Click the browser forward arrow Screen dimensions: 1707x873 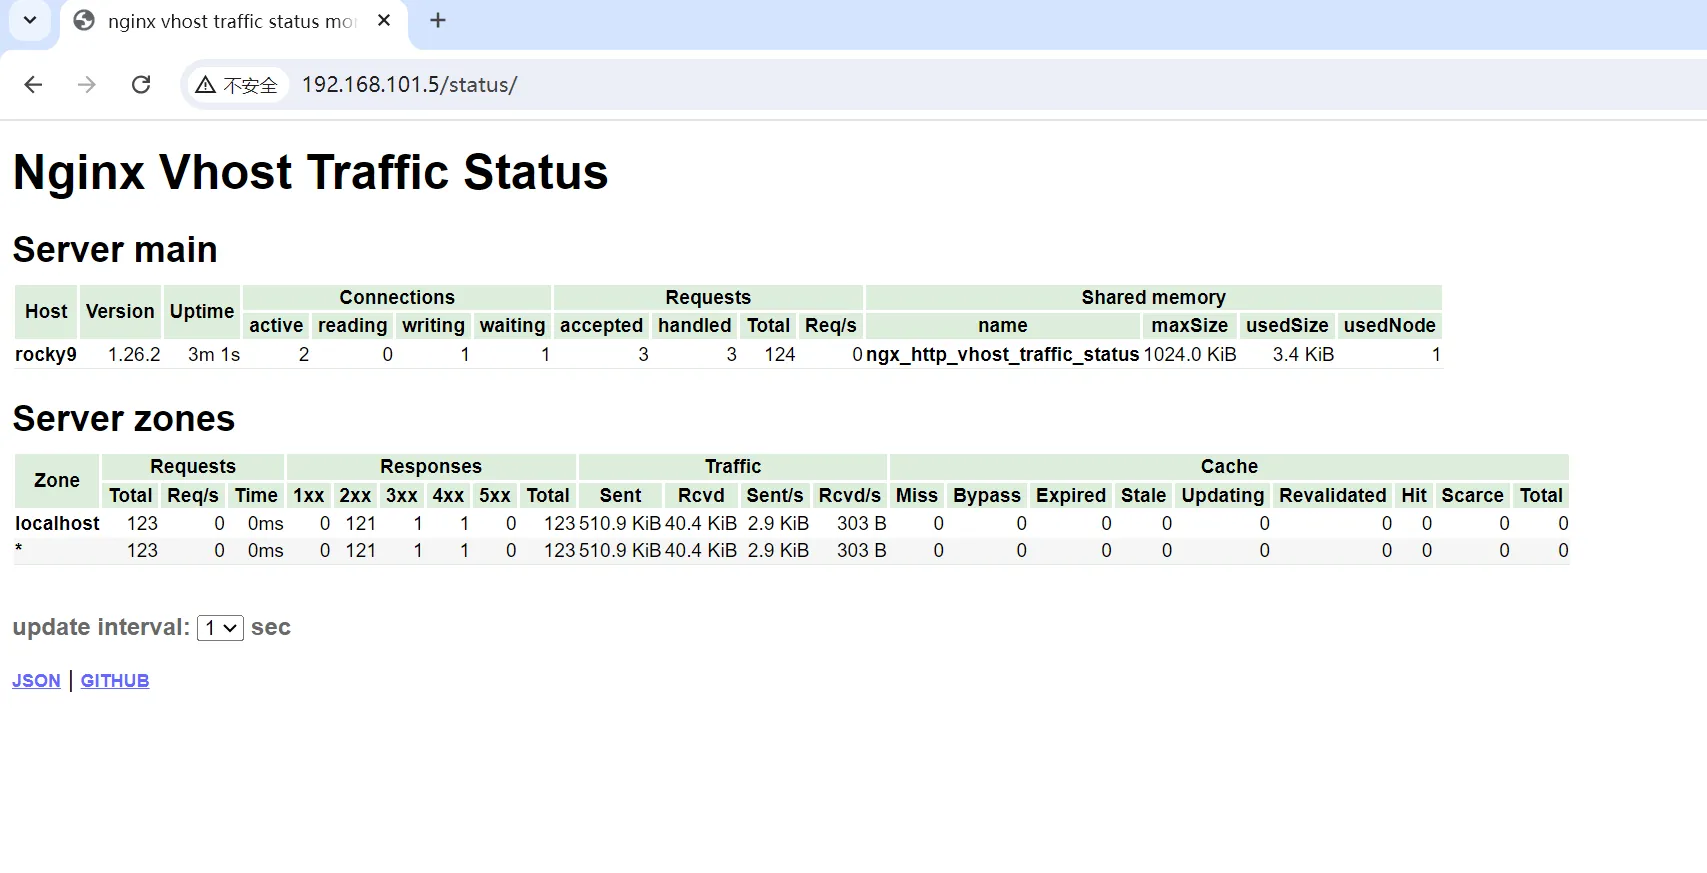87,85
